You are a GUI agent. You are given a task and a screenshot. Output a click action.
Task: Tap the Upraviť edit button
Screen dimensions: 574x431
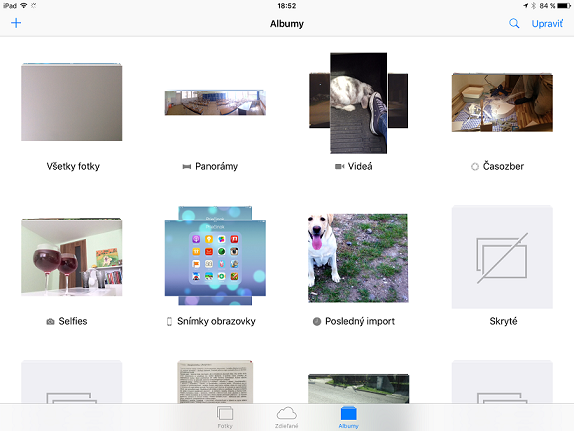coord(547,24)
